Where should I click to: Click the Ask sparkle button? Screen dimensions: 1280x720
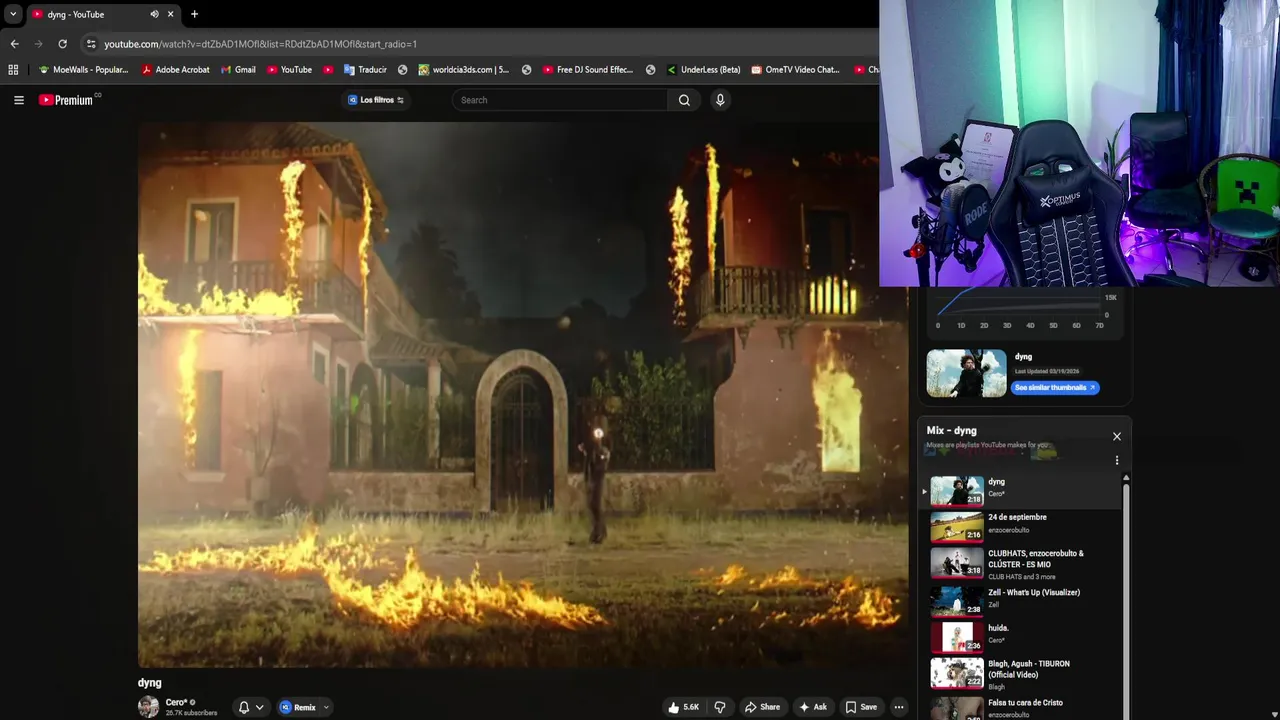point(812,707)
